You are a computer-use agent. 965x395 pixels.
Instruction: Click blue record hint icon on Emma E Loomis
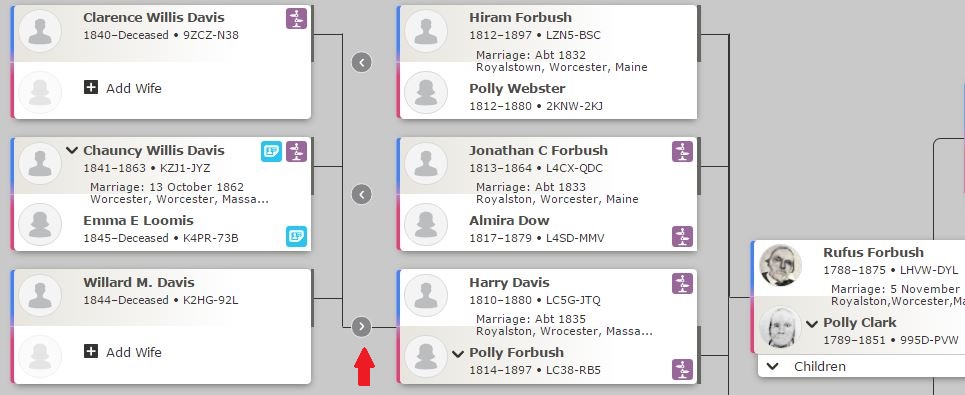pyautogui.click(x=296, y=236)
